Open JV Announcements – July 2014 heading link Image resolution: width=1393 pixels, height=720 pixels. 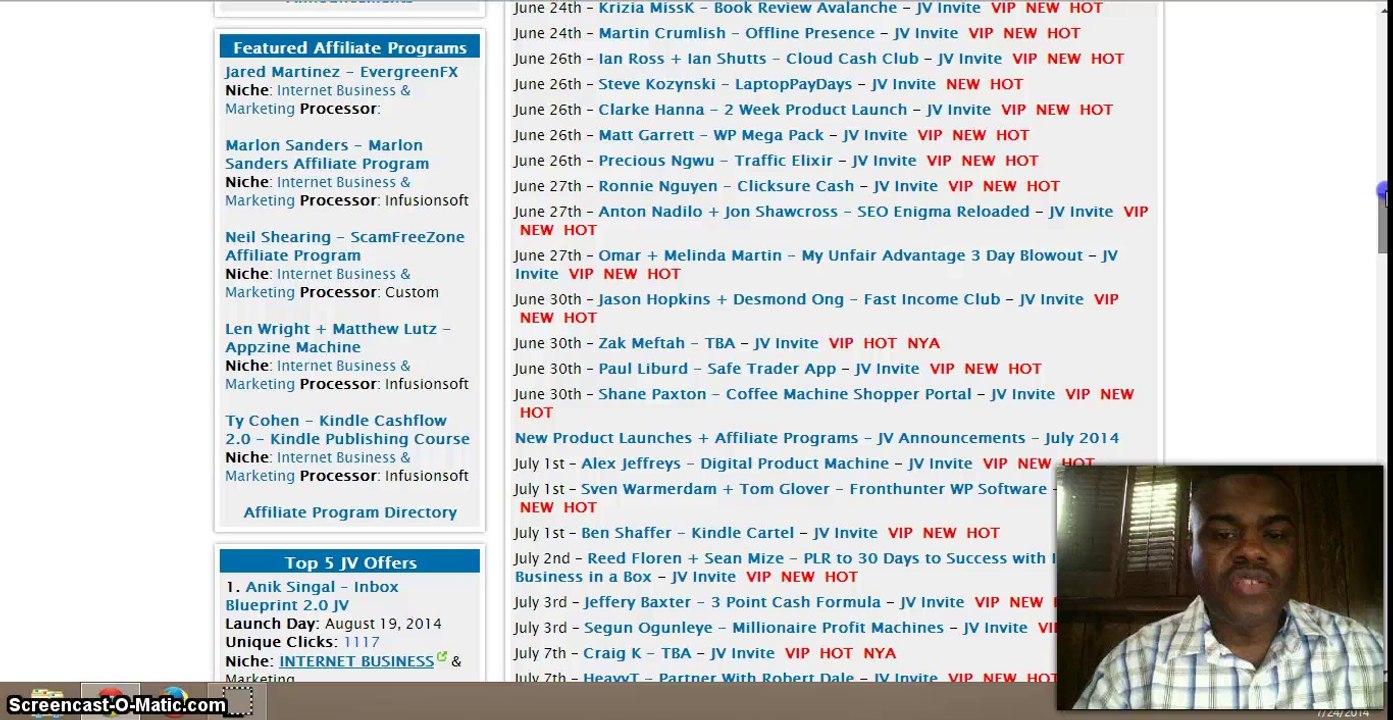coord(817,438)
